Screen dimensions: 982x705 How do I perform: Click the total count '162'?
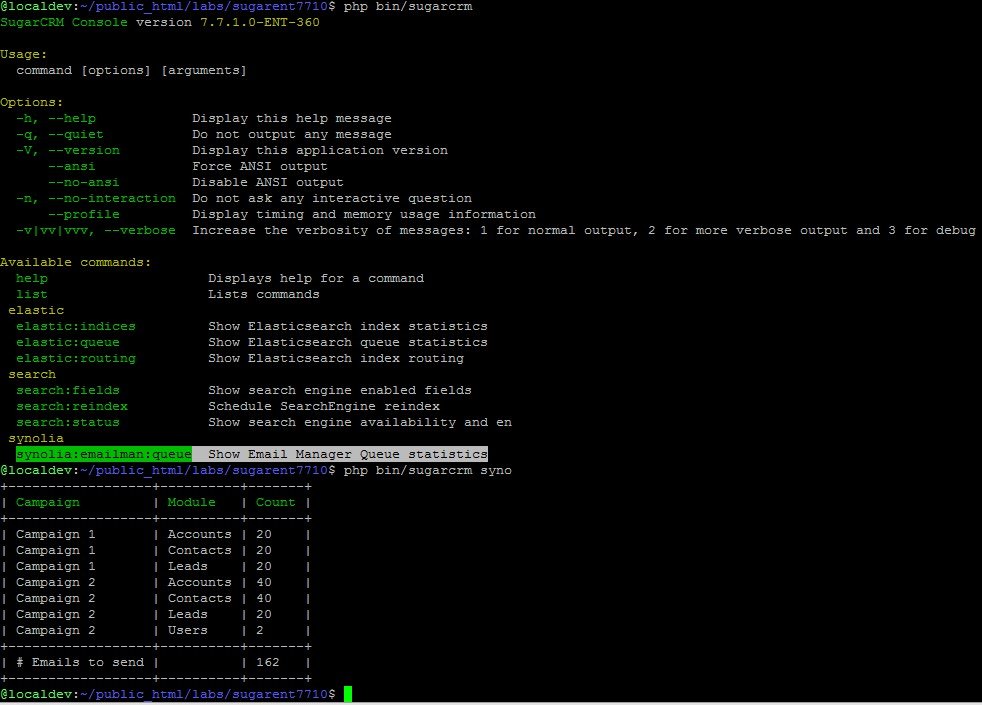click(x=267, y=662)
